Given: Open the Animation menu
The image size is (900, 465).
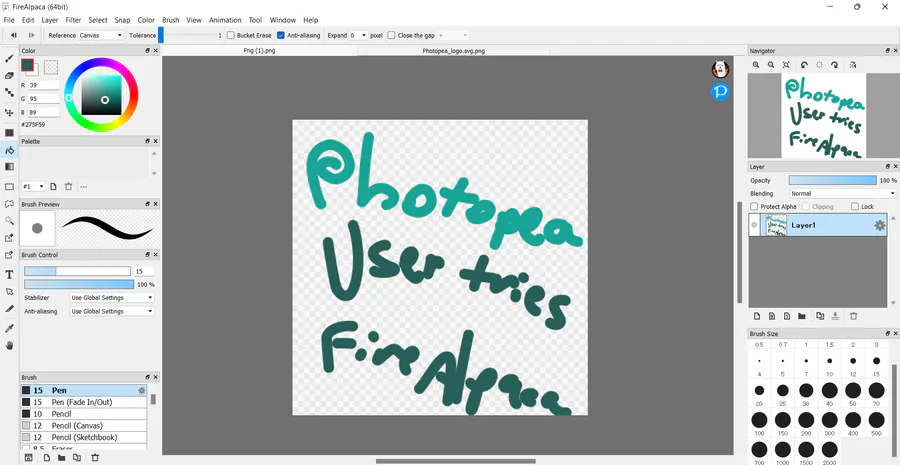Looking at the screenshot, I should pos(225,20).
